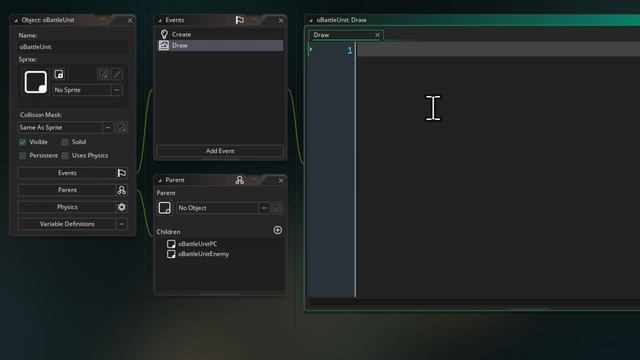This screenshot has width=640, height=360.
Task: Click the Physics button
Action: pyautogui.click(x=67, y=207)
